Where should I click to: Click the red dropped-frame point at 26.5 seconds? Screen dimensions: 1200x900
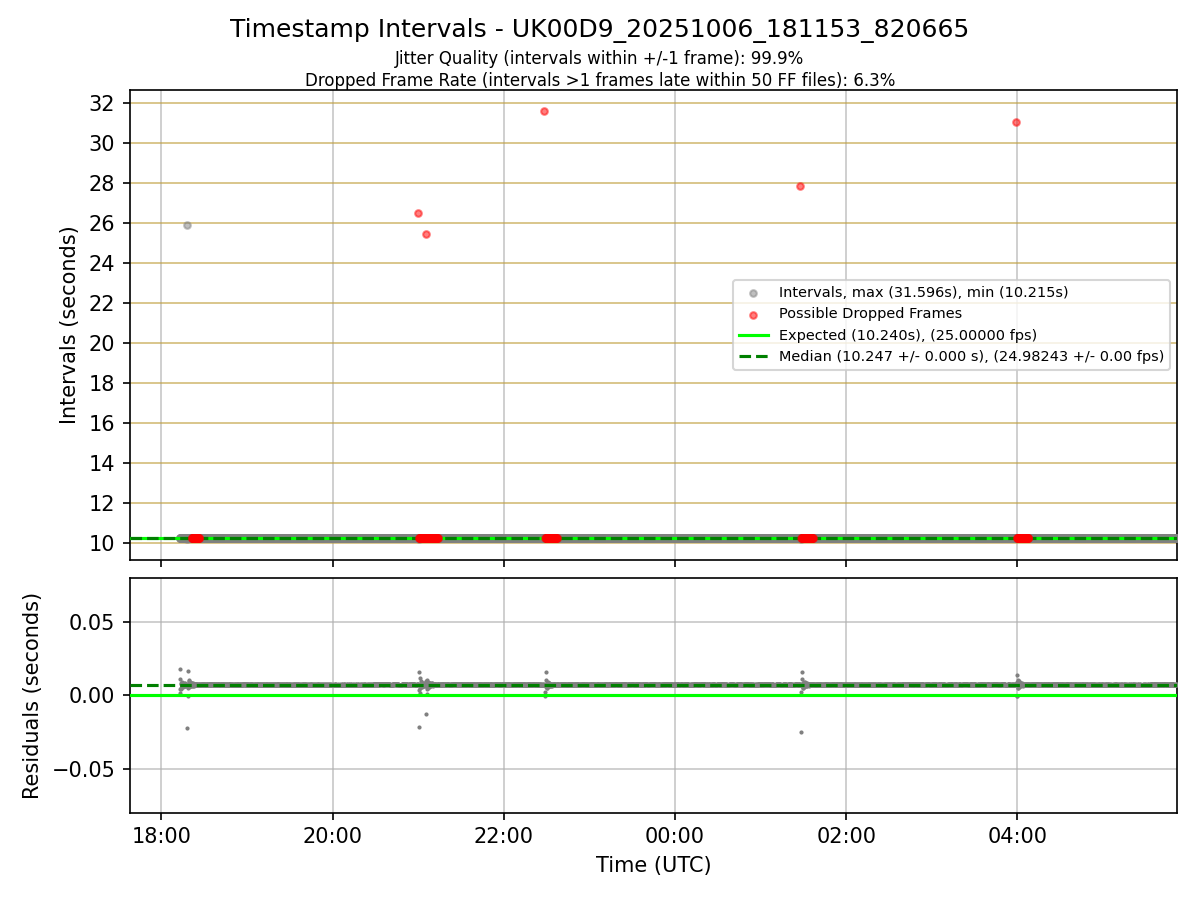click(418, 213)
